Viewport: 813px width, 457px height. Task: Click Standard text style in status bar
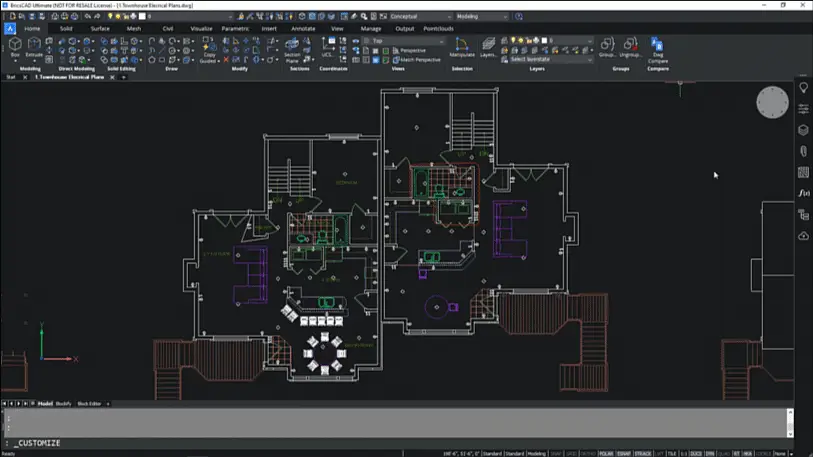492,454
